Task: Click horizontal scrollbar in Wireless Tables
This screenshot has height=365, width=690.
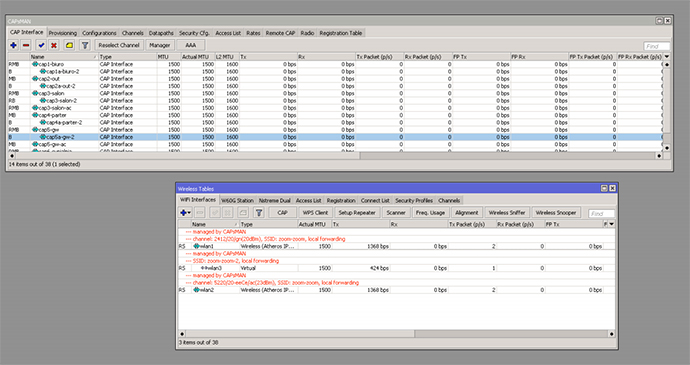Action: click(396, 334)
